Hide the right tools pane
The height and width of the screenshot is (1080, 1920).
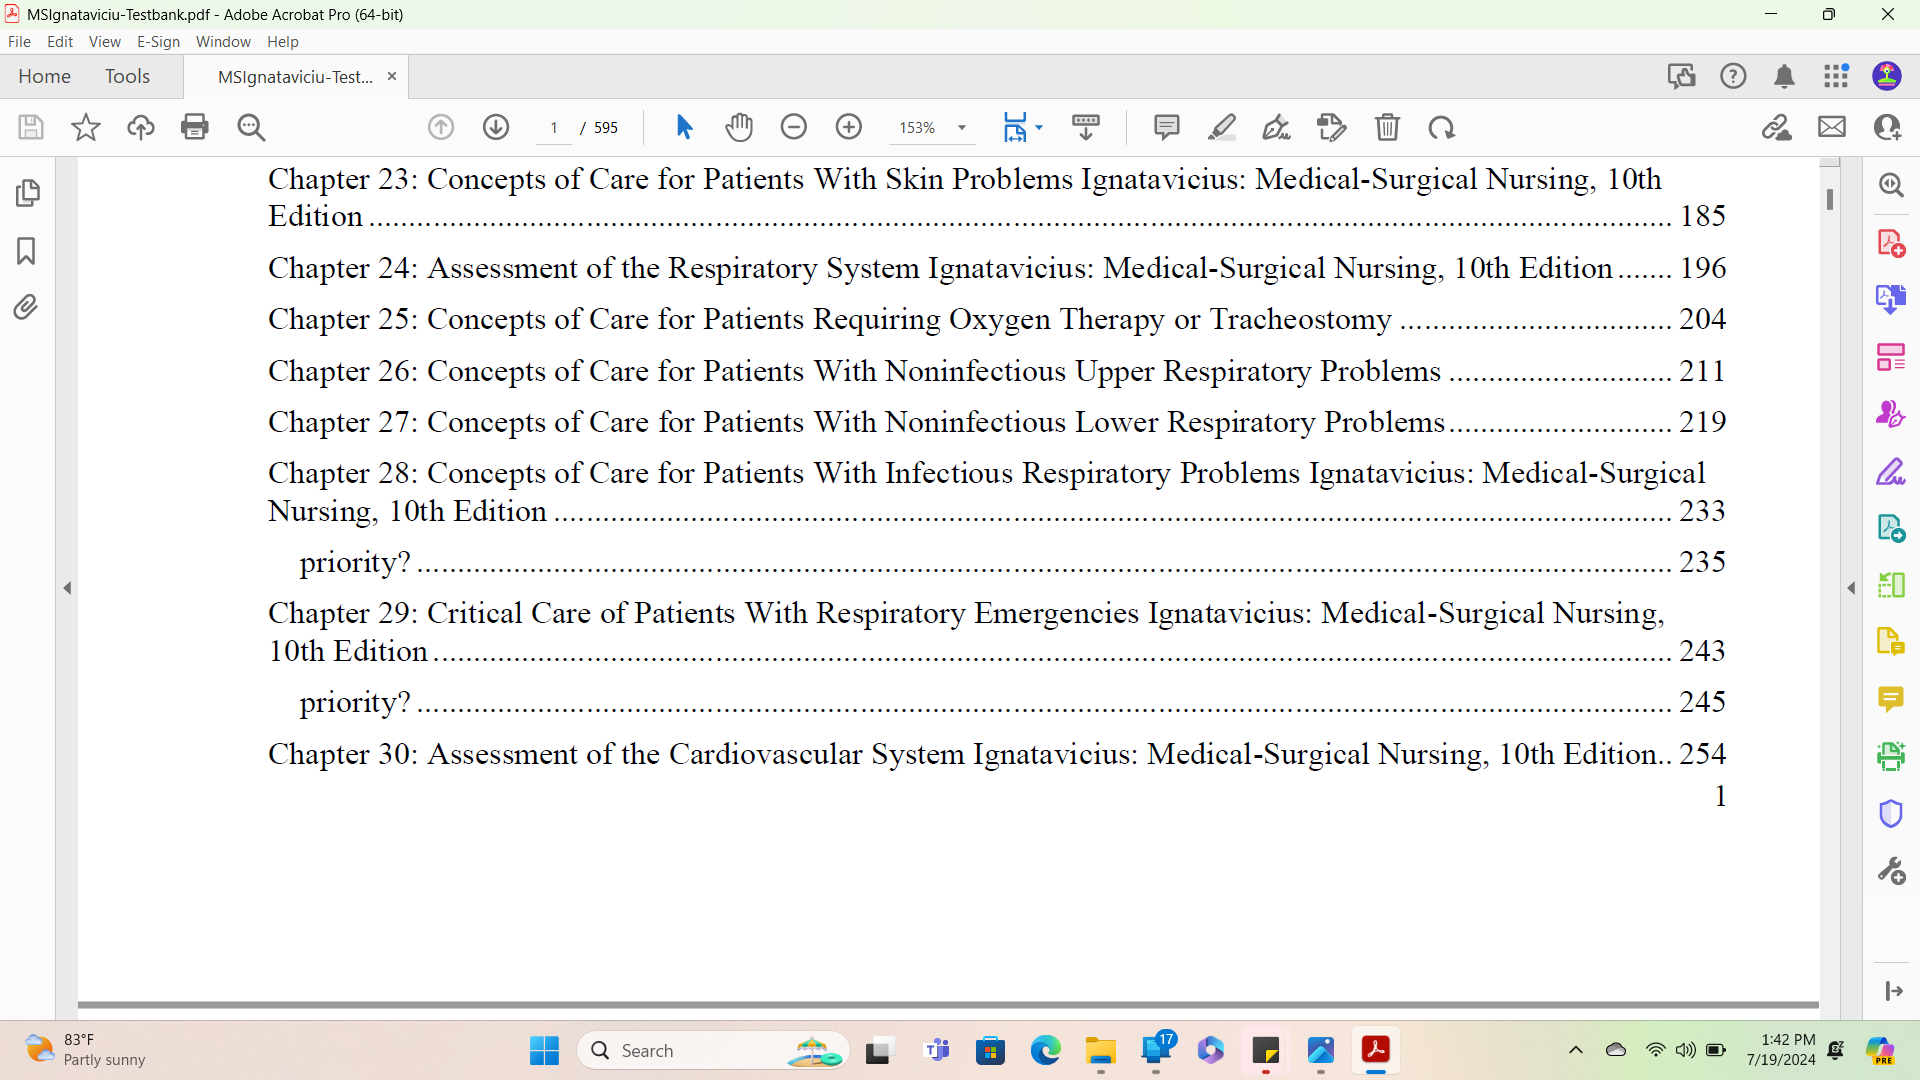click(x=1851, y=588)
